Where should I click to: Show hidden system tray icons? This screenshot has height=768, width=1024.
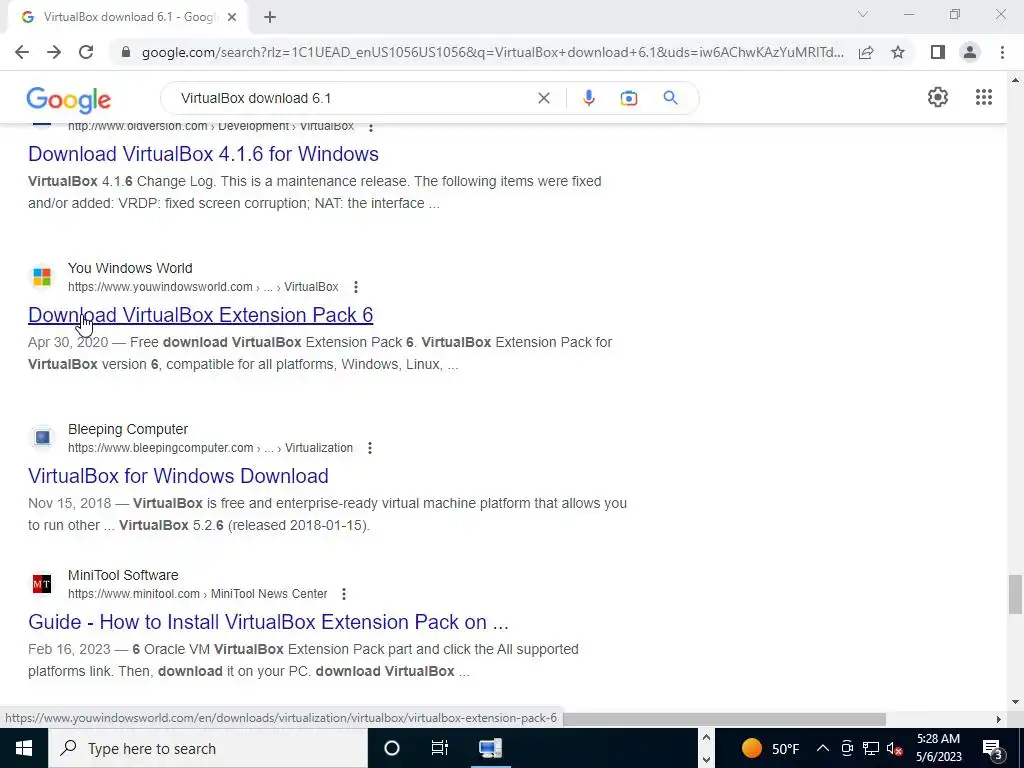(x=823, y=748)
